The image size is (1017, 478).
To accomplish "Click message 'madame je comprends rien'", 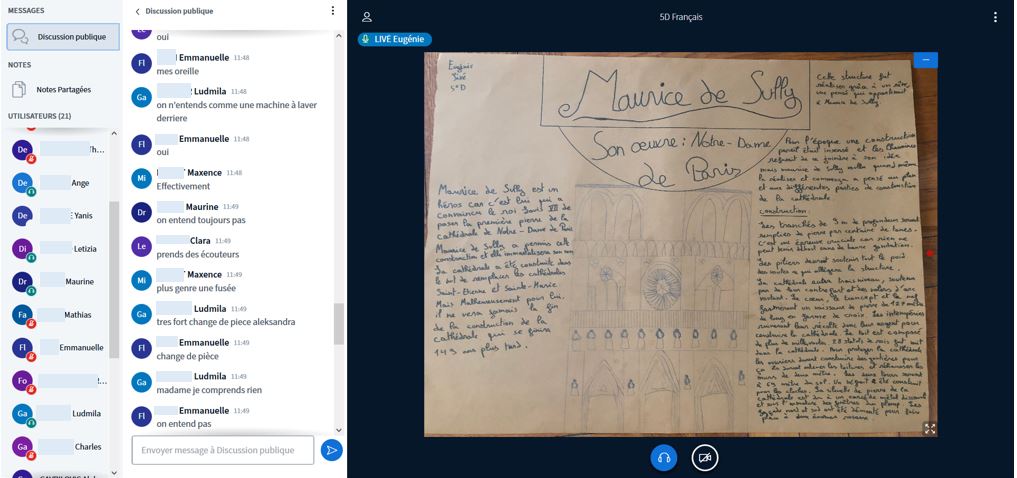I will (209, 390).
